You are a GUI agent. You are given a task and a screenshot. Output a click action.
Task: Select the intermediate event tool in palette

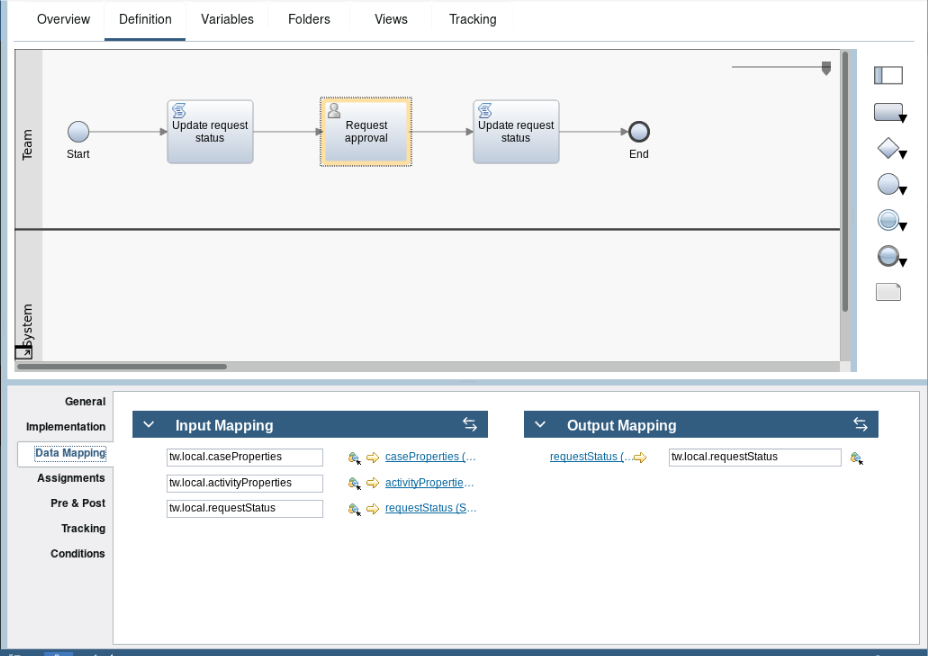point(887,220)
